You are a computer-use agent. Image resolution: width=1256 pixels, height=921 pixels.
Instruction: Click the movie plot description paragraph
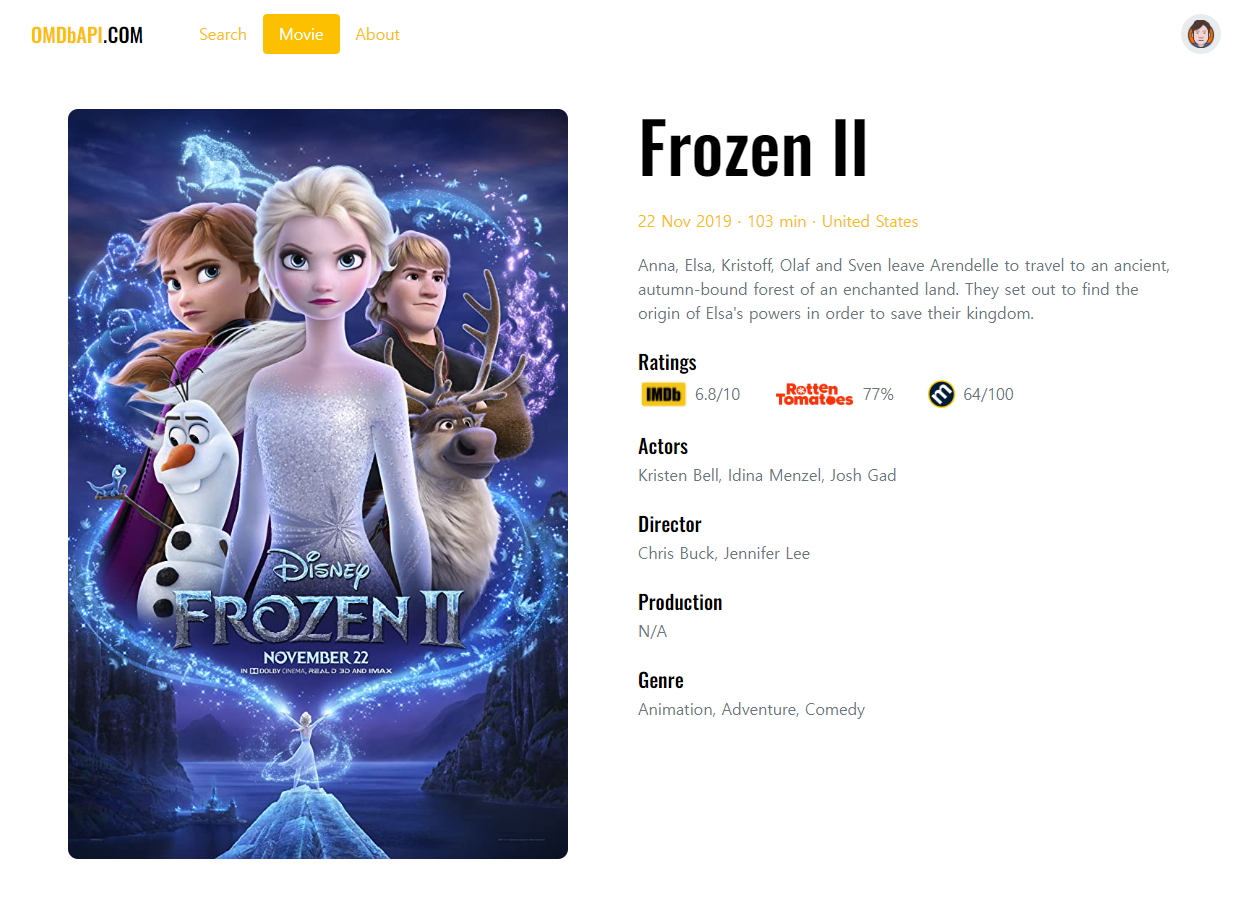coord(904,289)
